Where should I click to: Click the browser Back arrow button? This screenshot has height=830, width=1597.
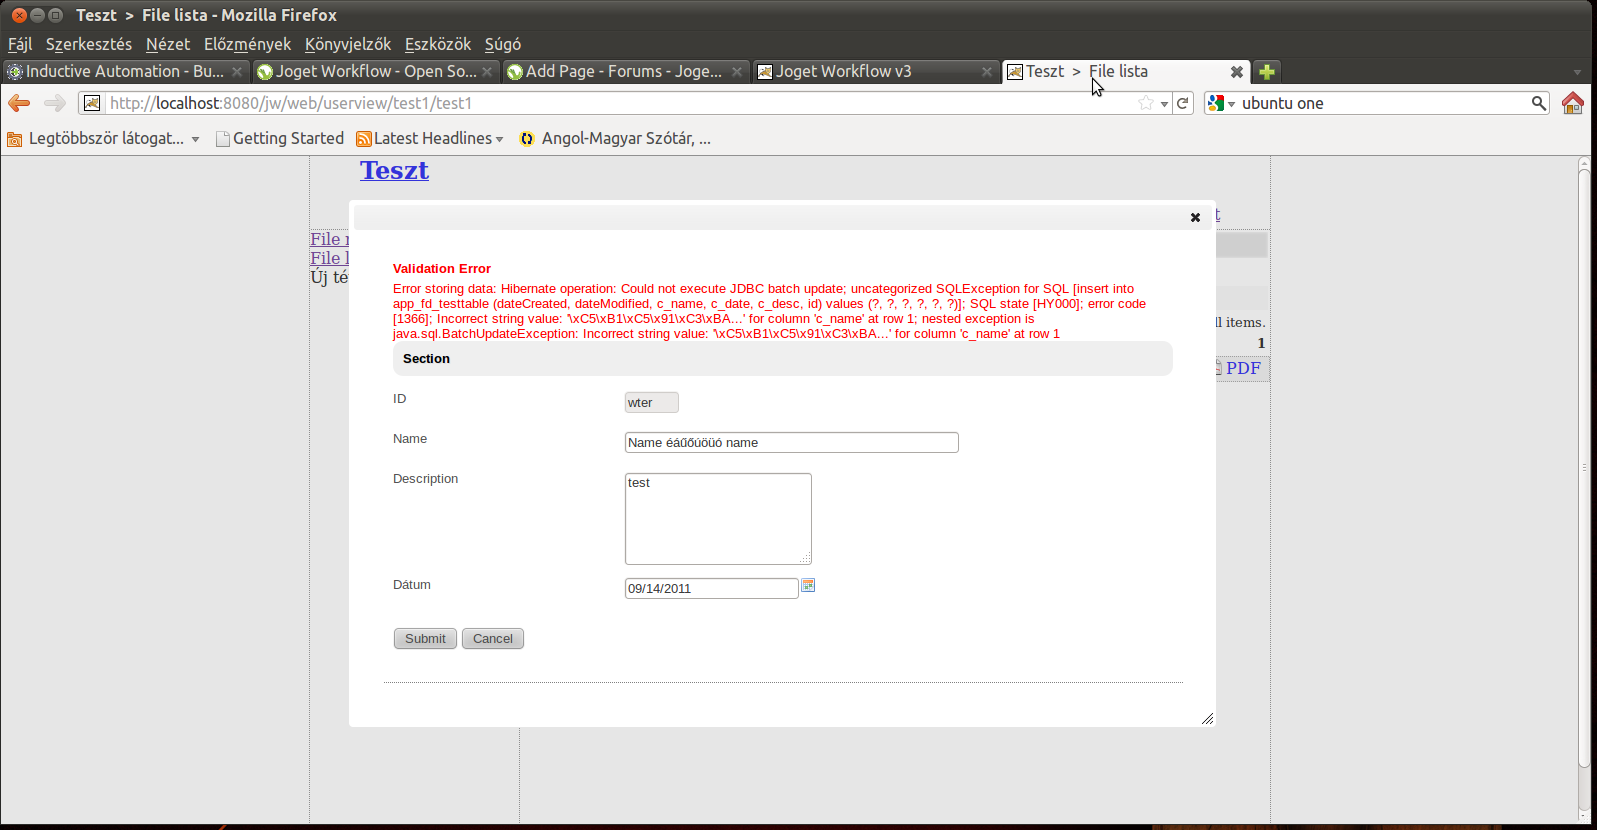click(x=19, y=103)
